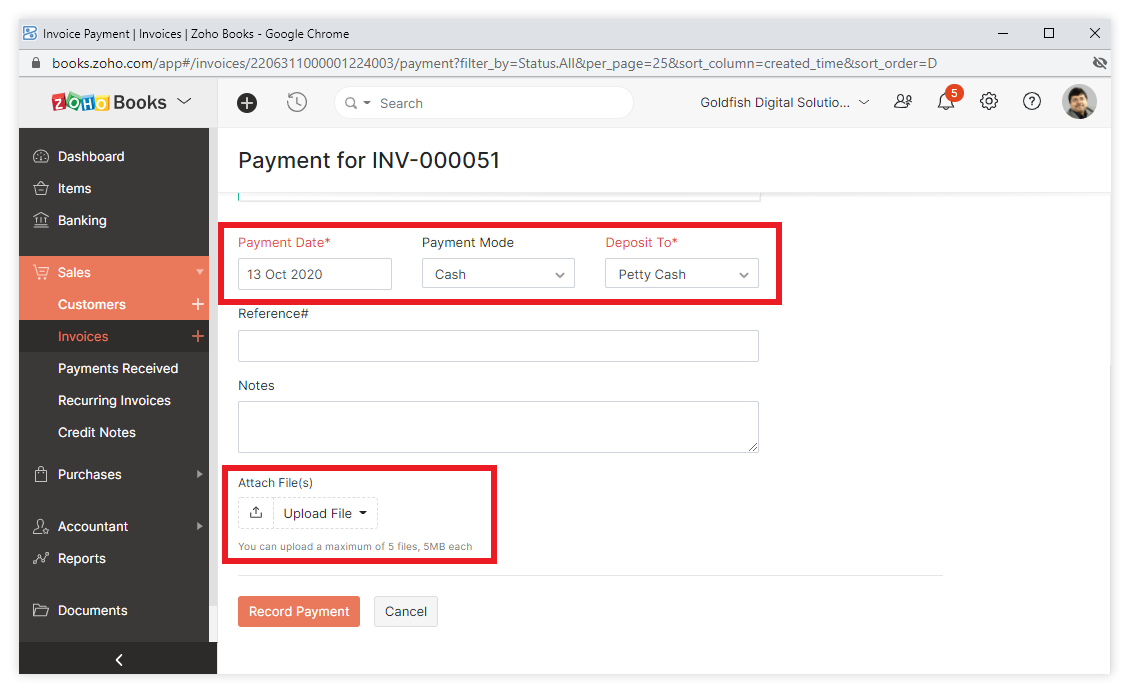Collapse the sidebar with bottom chevron

pos(118,659)
